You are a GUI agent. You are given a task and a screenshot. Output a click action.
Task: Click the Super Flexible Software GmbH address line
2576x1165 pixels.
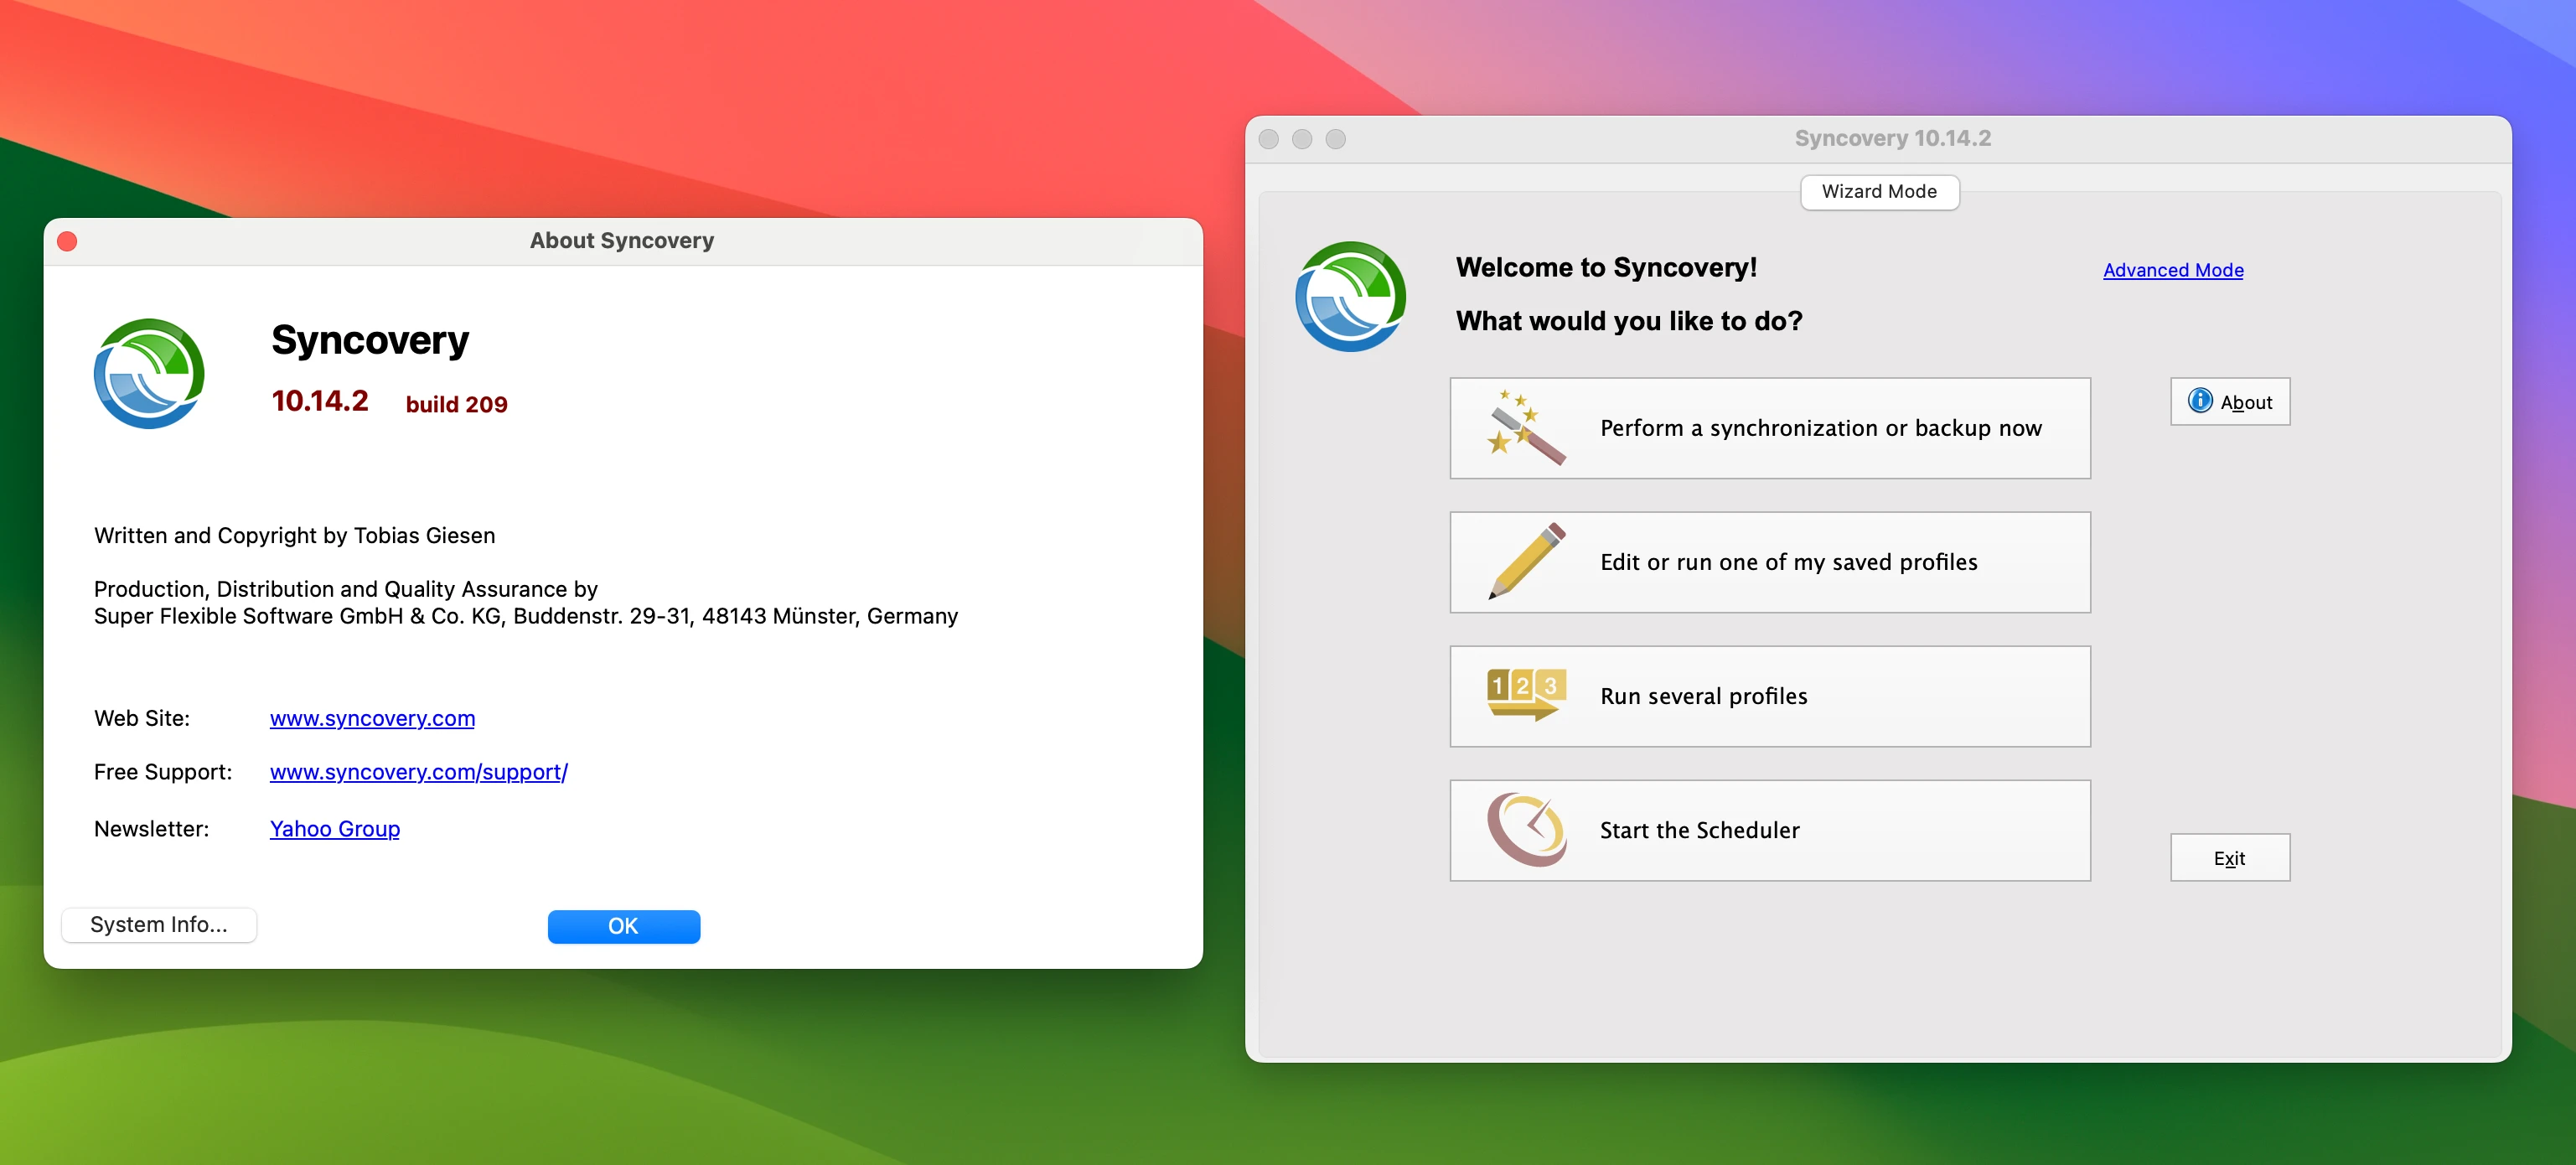[526, 616]
